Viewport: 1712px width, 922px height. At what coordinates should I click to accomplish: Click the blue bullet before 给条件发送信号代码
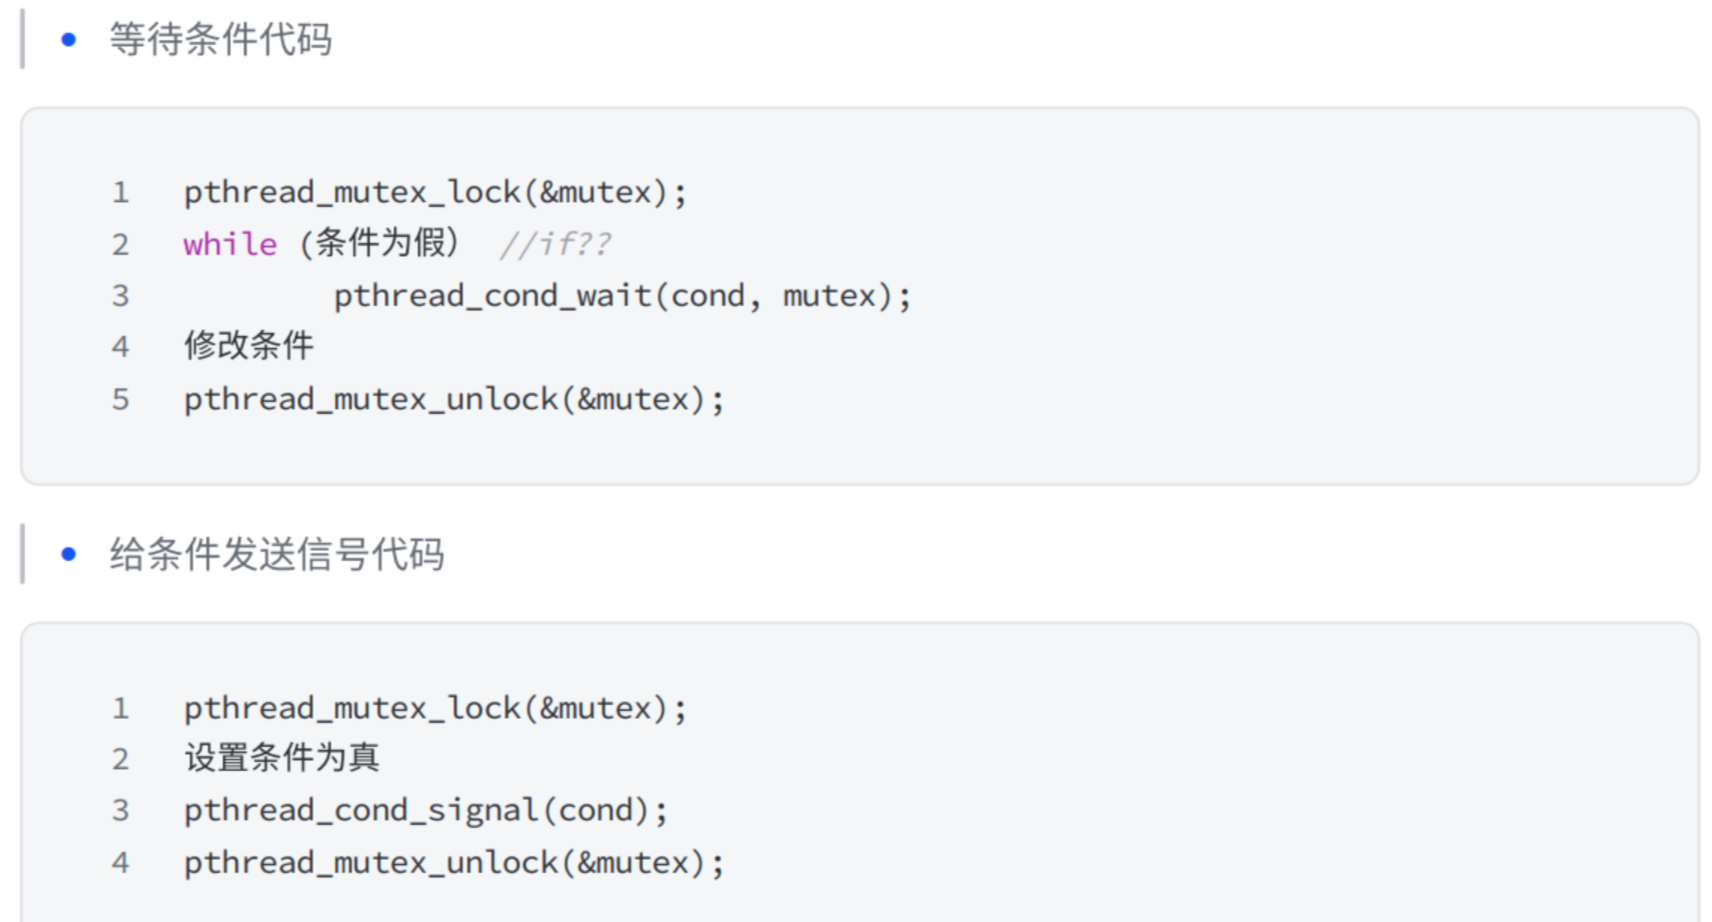coord(68,554)
